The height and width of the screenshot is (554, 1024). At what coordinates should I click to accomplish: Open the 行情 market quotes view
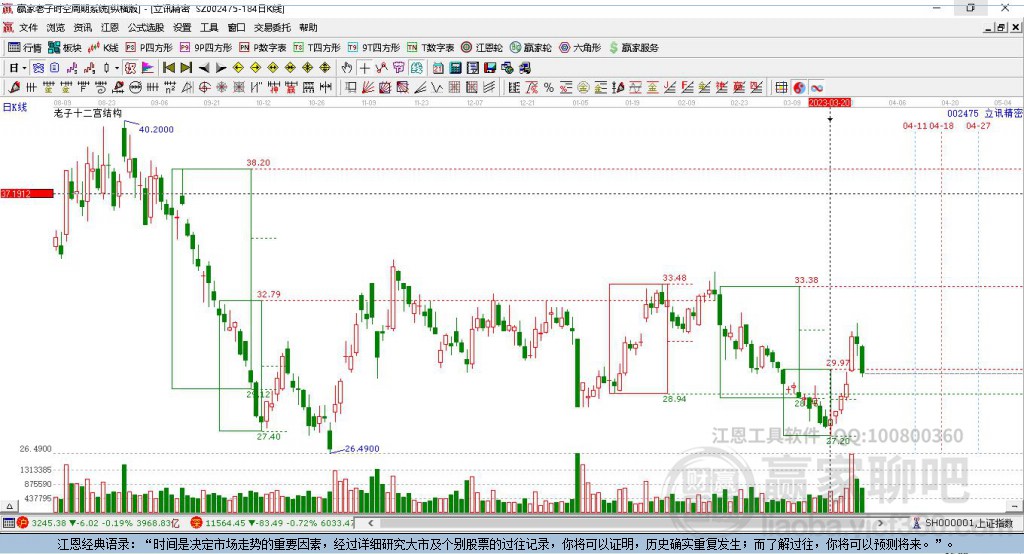click(x=25, y=48)
